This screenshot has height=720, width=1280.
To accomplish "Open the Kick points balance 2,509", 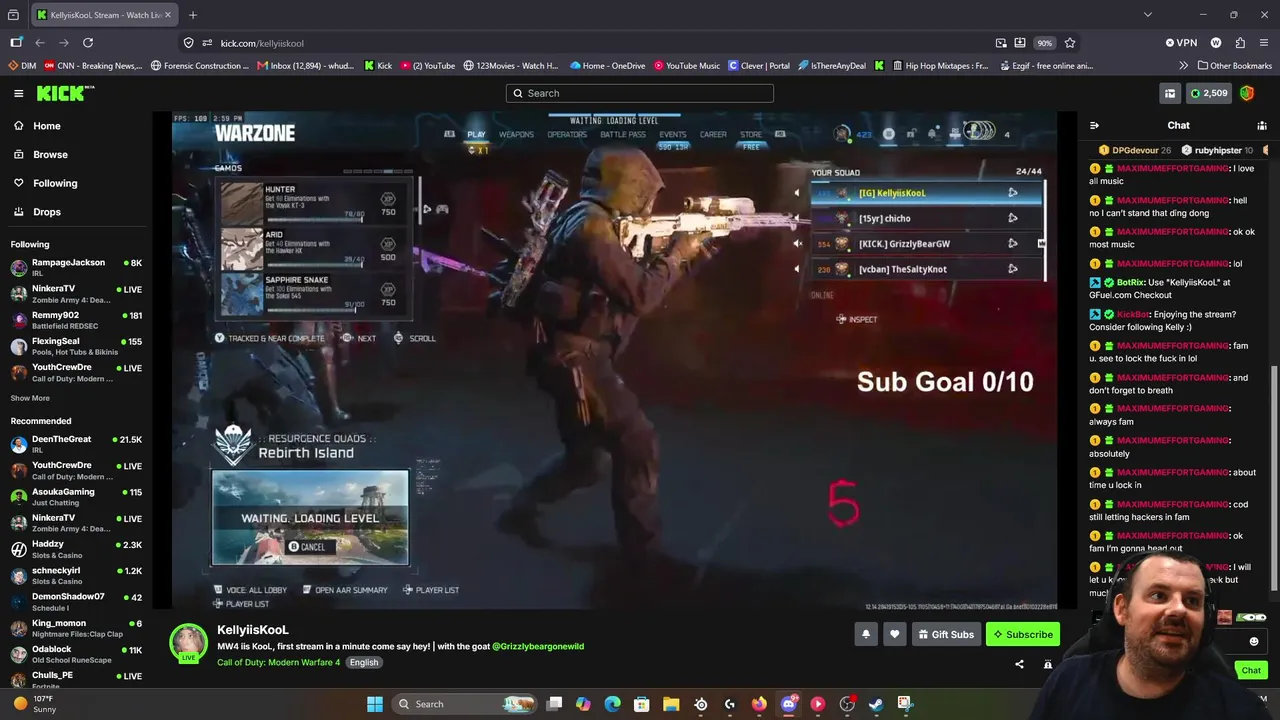I will [x=1209, y=93].
